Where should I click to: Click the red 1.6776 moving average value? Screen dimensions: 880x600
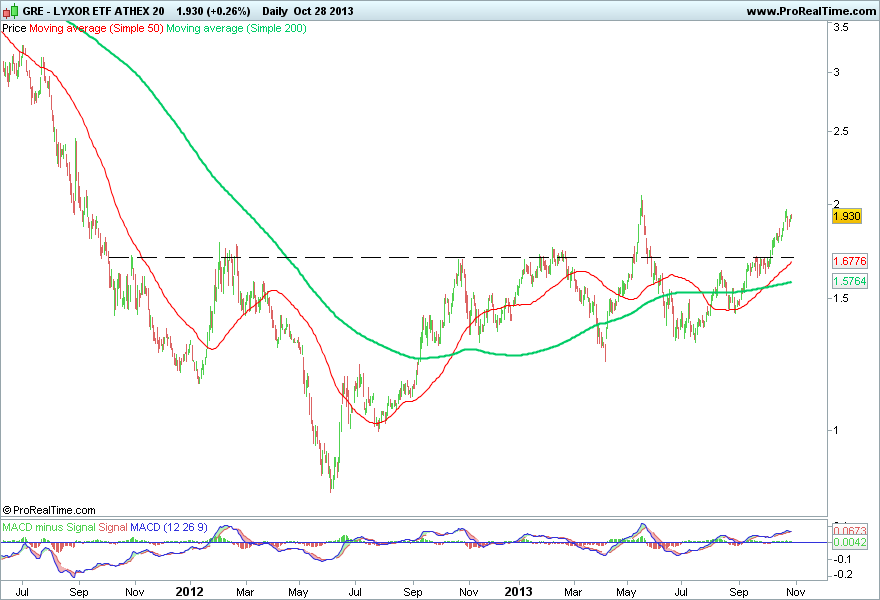tap(849, 261)
